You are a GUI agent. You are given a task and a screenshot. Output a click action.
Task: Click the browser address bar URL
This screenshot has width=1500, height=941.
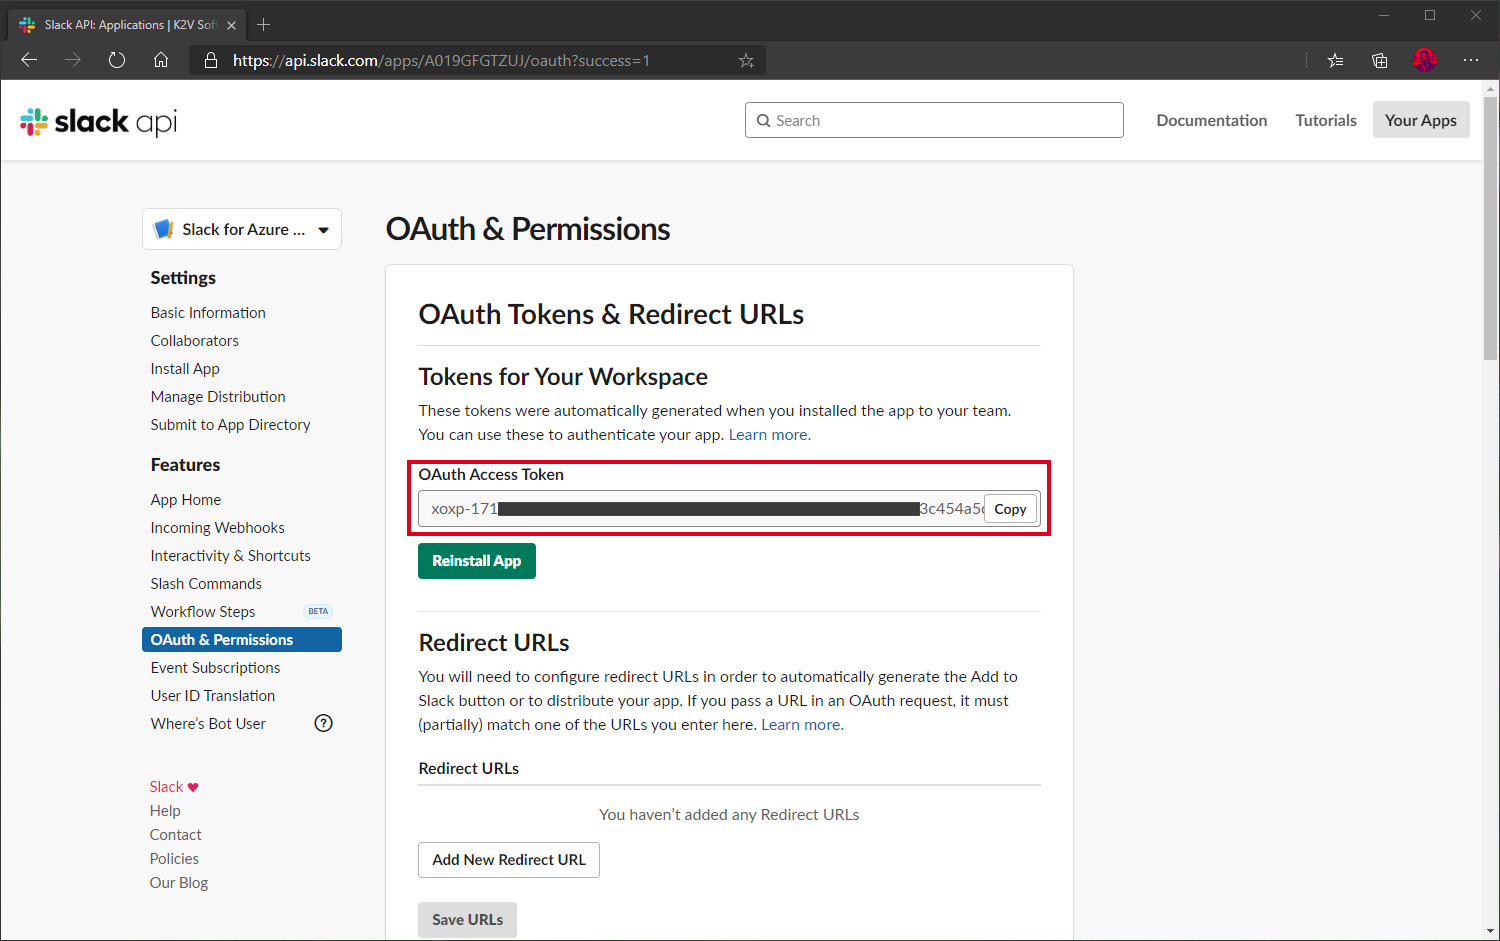click(x=441, y=60)
